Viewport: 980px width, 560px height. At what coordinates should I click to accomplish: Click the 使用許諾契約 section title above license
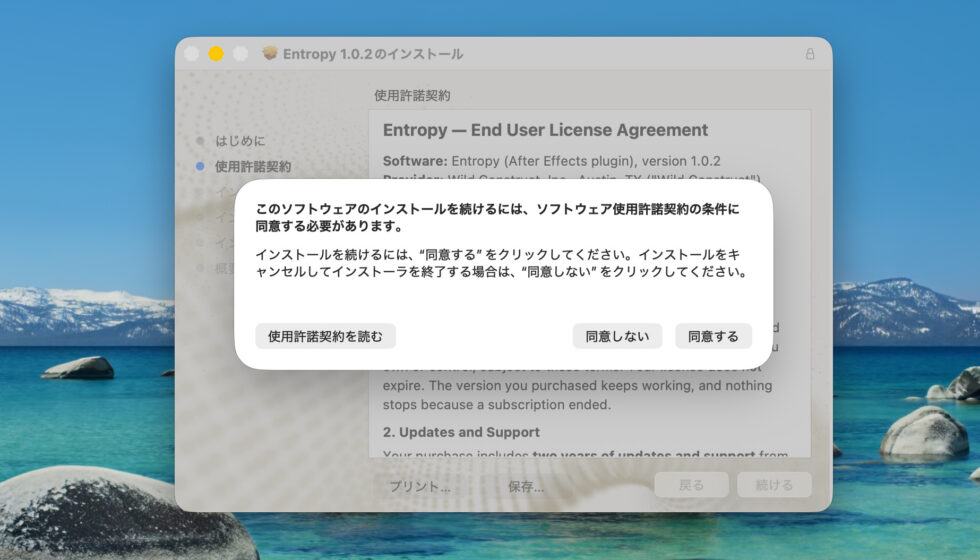point(412,96)
